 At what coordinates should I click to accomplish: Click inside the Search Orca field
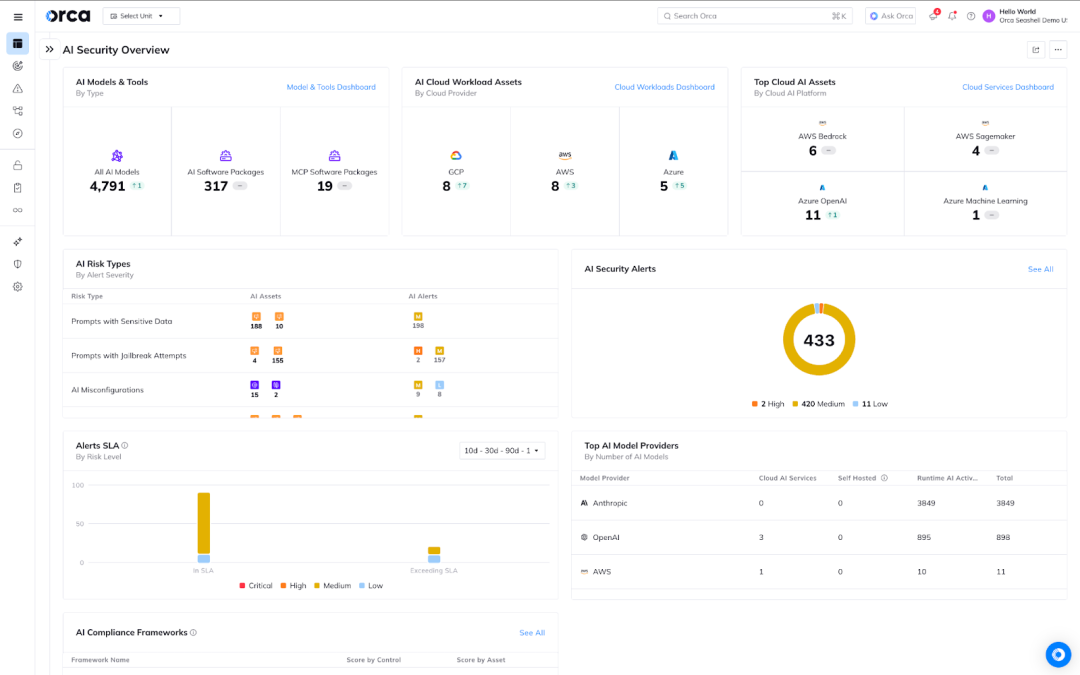coord(750,16)
